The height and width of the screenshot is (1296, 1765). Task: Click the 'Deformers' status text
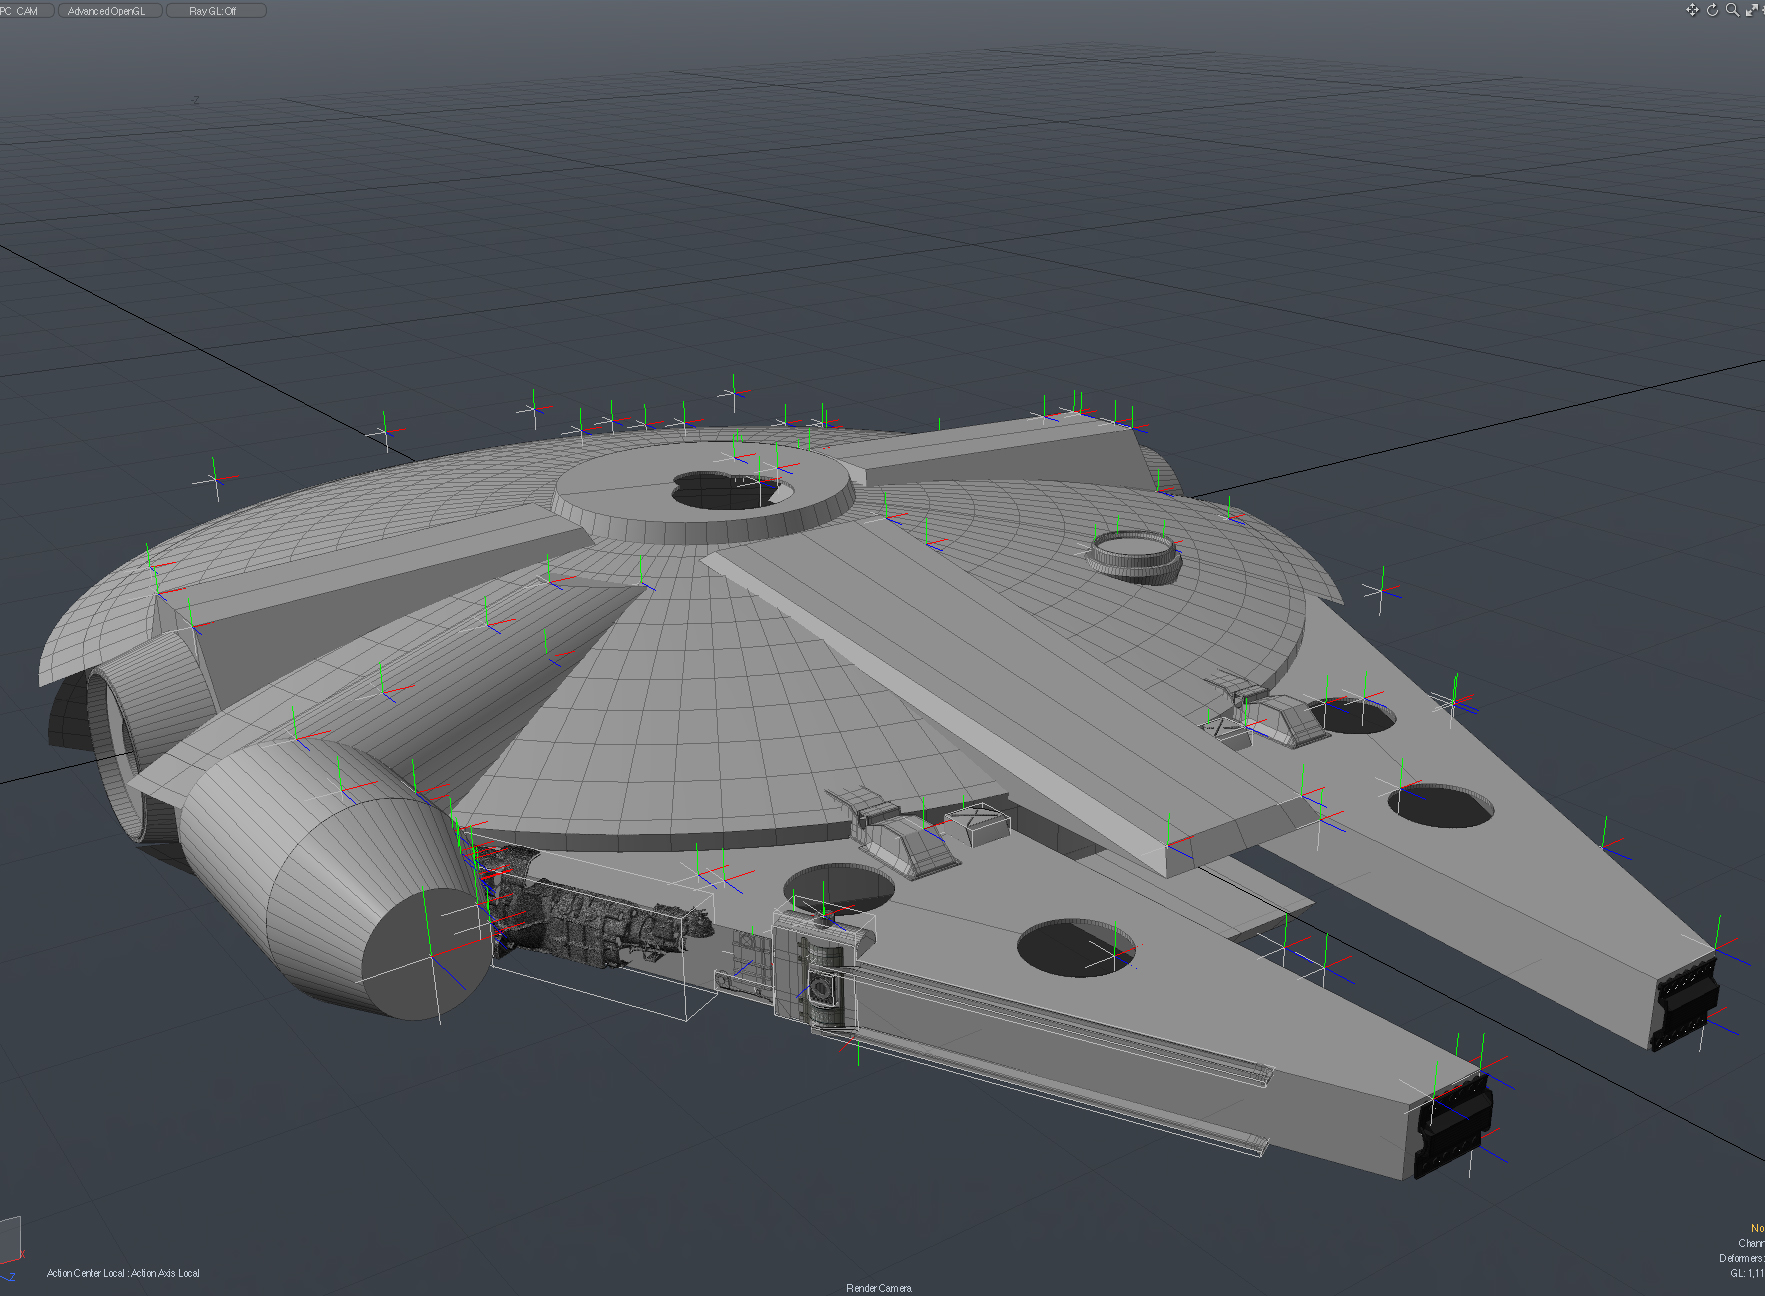coord(1741,1258)
